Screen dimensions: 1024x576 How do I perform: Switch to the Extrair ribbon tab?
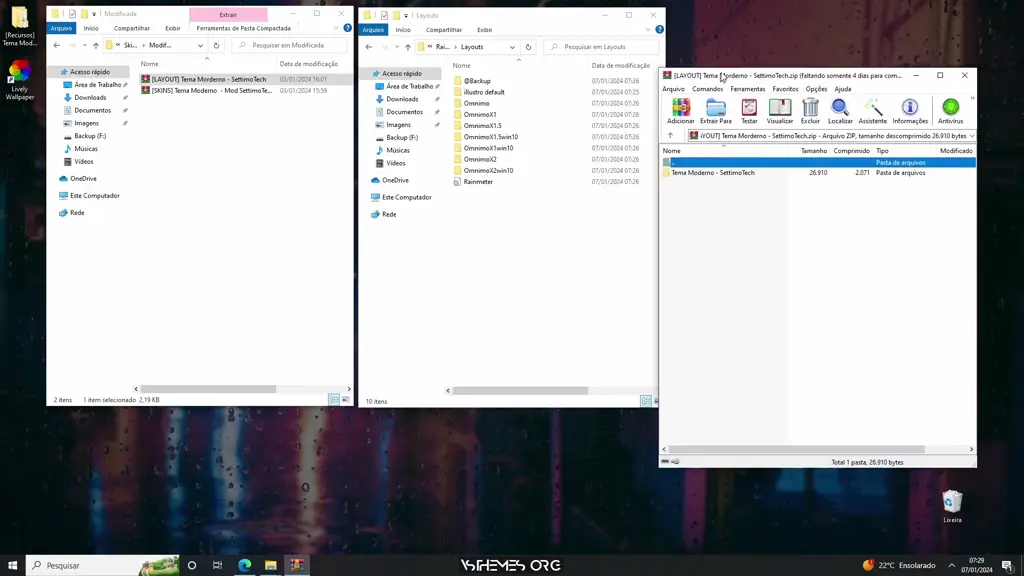(228, 15)
